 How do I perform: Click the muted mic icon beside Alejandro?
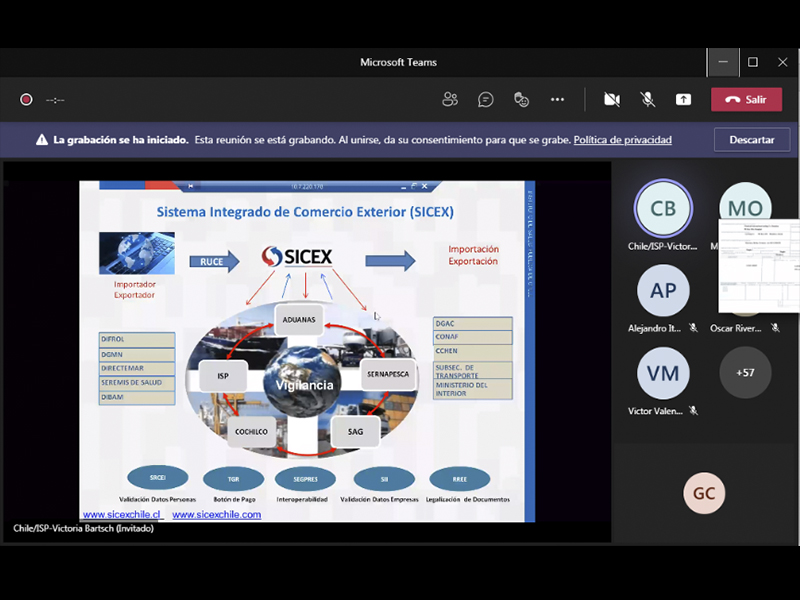click(x=693, y=328)
